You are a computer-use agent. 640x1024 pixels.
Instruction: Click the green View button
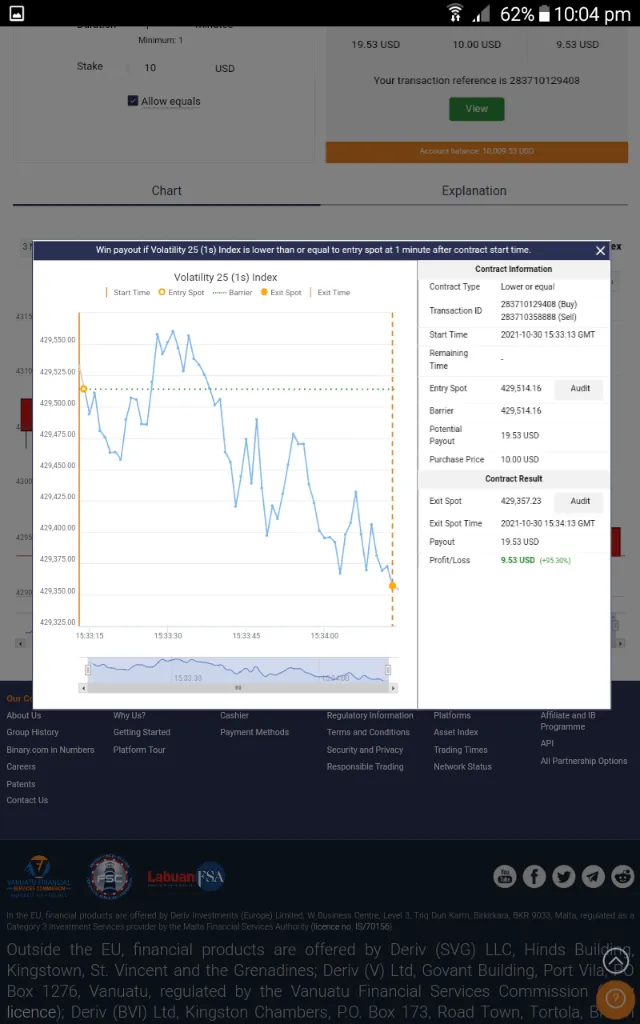click(477, 109)
